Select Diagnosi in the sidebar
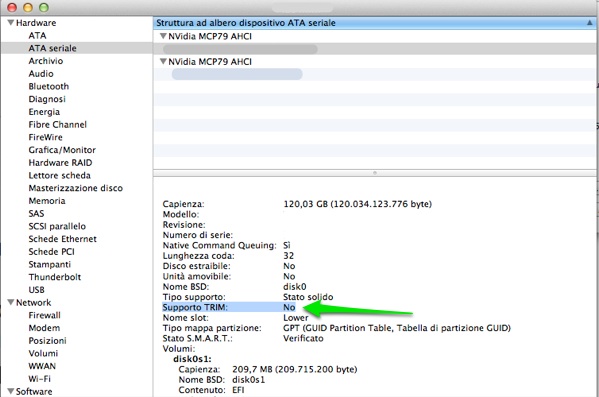The width and height of the screenshot is (599, 397). (x=47, y=99)
